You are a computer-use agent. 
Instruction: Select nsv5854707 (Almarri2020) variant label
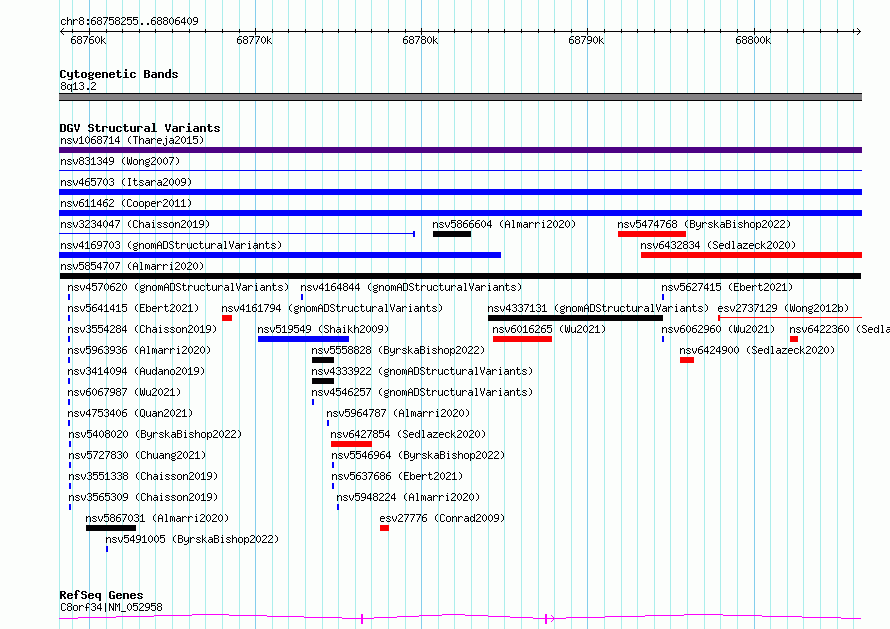132,266
